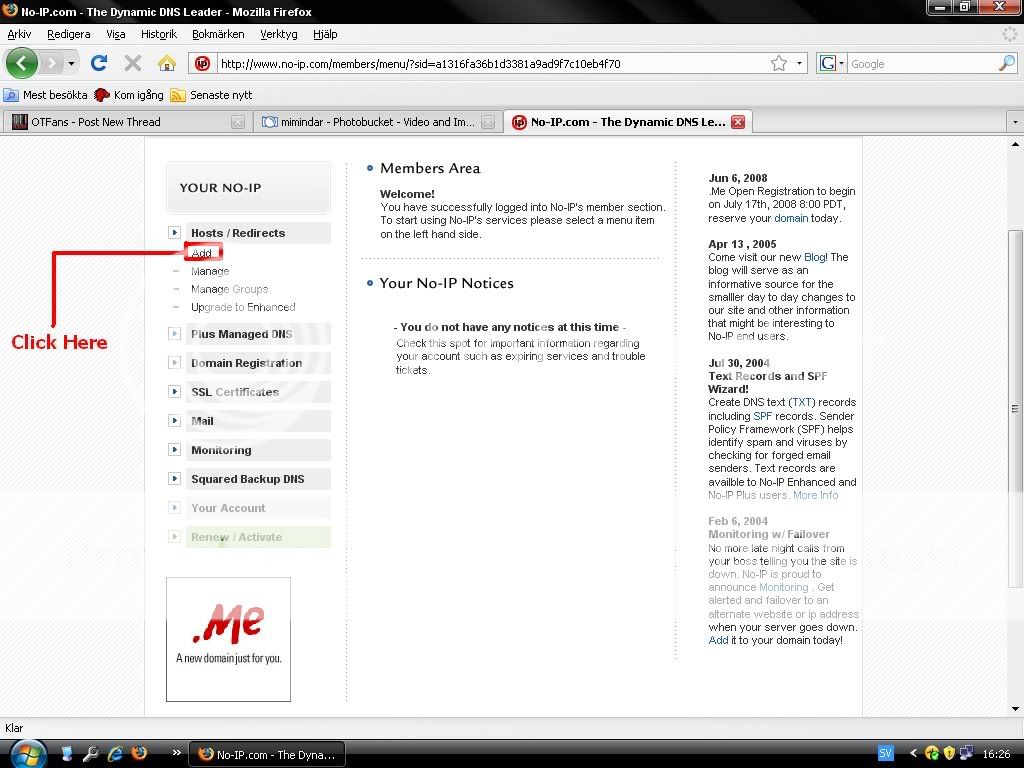
Task: Open the Verktyg menu
Action: coord(278,34)
